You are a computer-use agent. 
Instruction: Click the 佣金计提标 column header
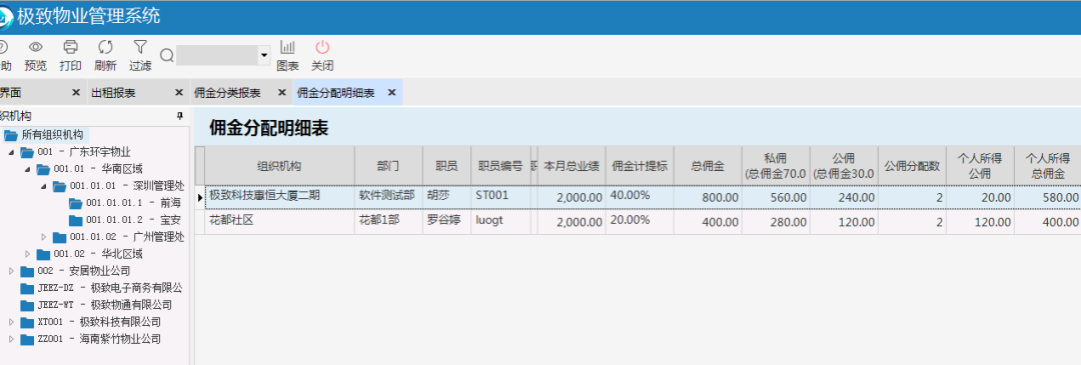tap(640, 166)
